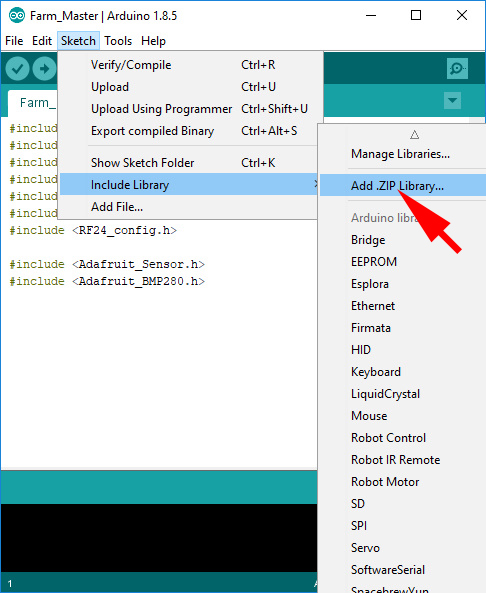The height and width of the screenshot is (593, 486).
Task: Minimize the Arduino window
Action: 371,16
